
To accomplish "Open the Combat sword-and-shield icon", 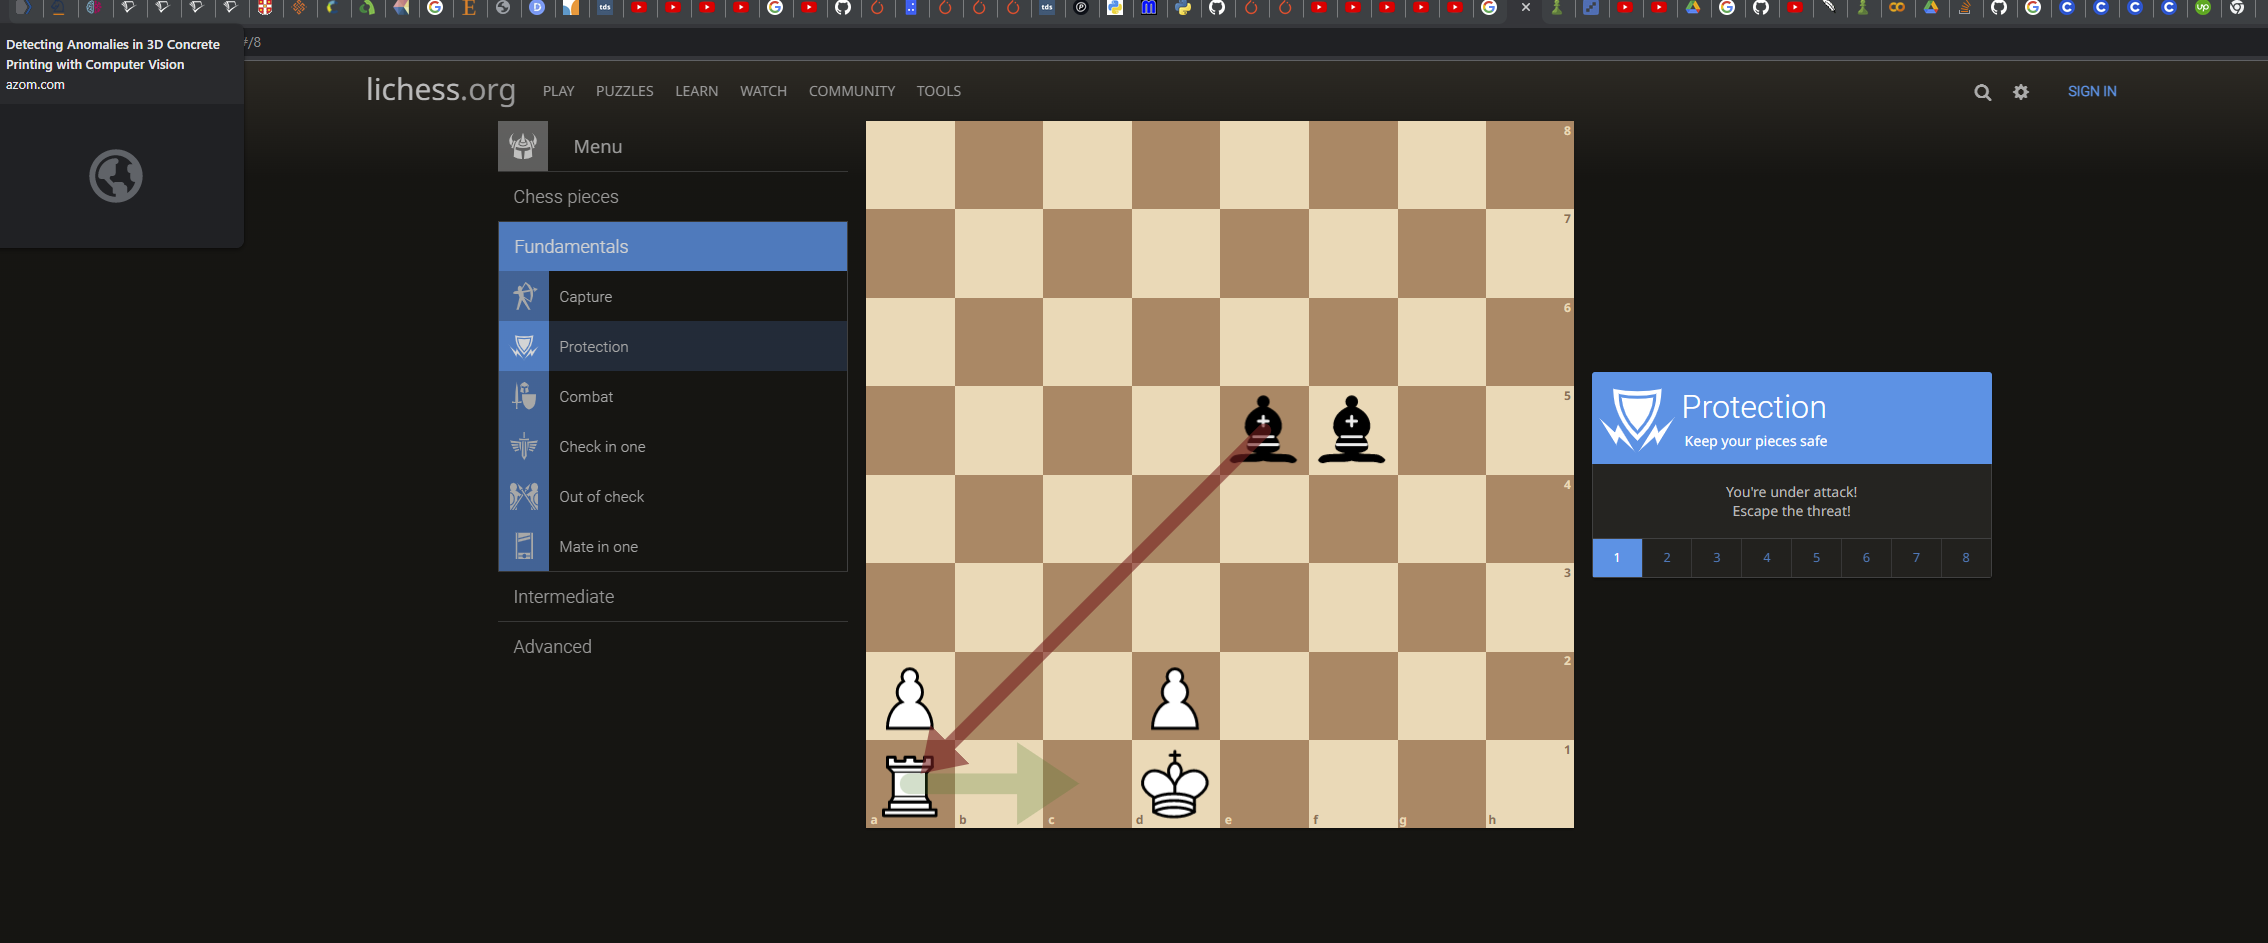I will coord(523,396).
